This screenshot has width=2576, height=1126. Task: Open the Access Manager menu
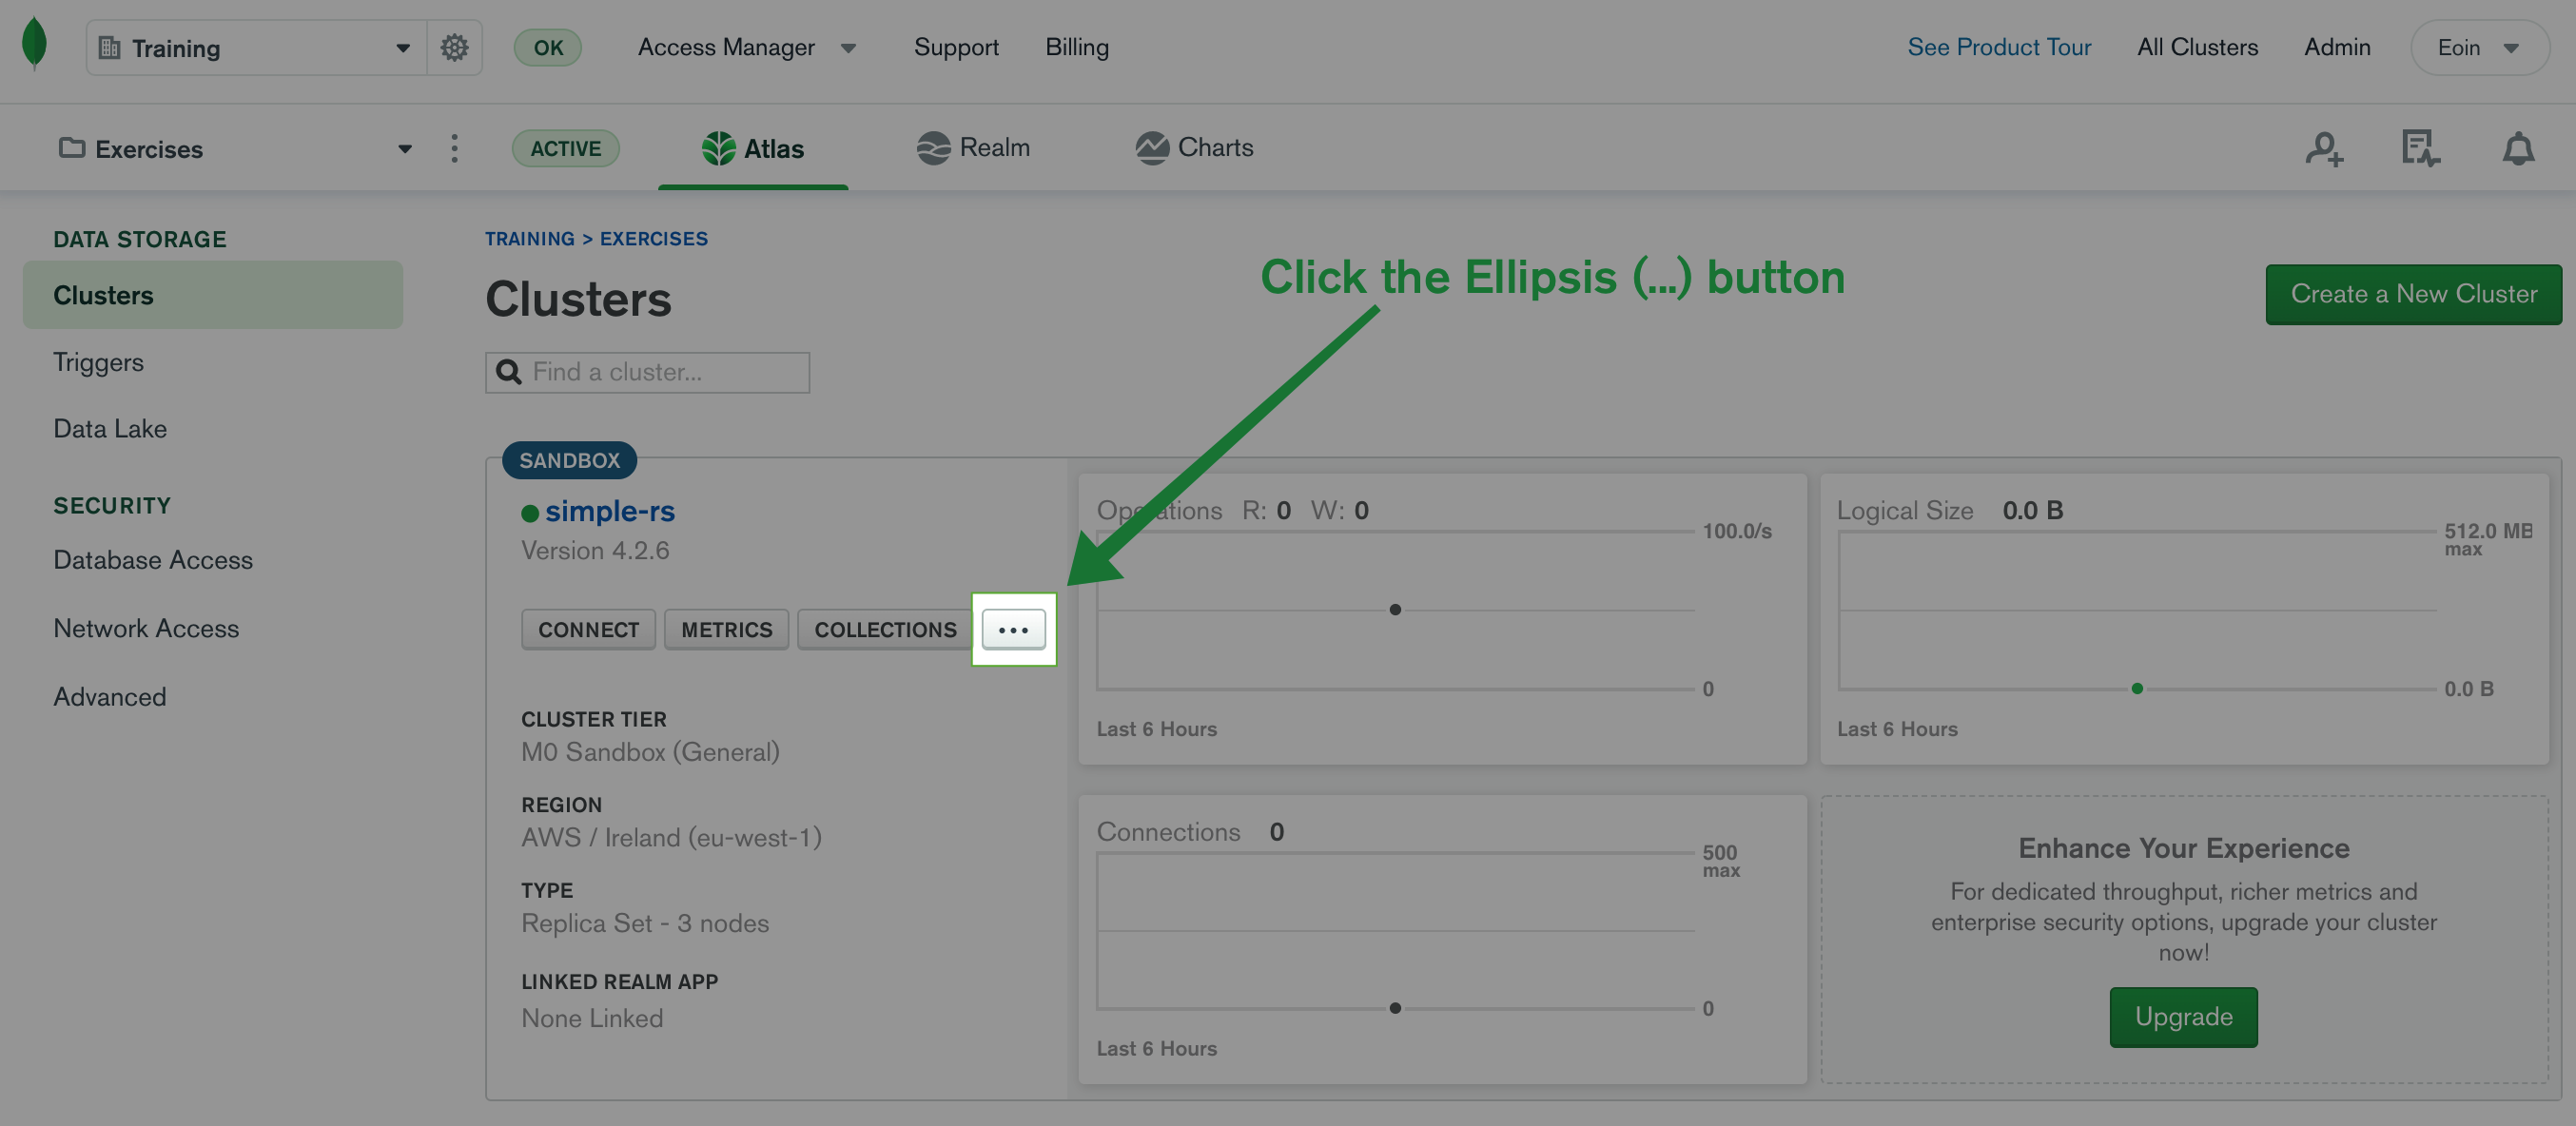747,47
